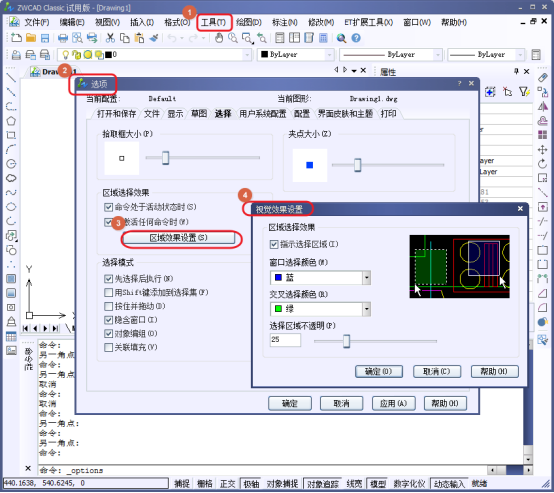Enable '按住并拖动(D)' checkbox
The height and width of the screenshot is (493, 554).
(108, 306)
